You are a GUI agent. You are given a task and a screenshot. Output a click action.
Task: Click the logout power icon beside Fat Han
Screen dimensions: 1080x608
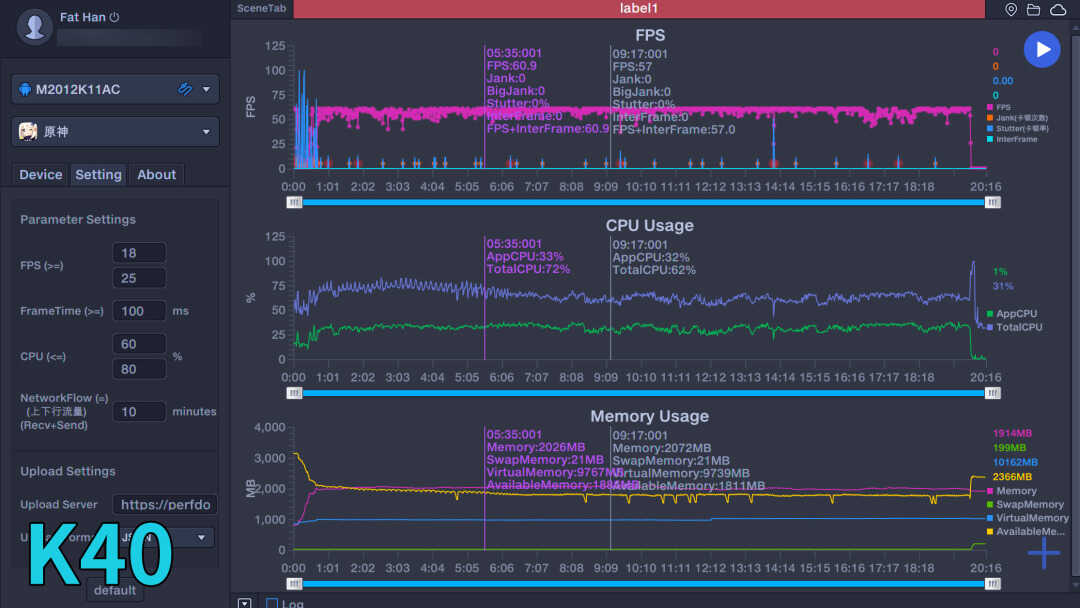pos(114,17)
